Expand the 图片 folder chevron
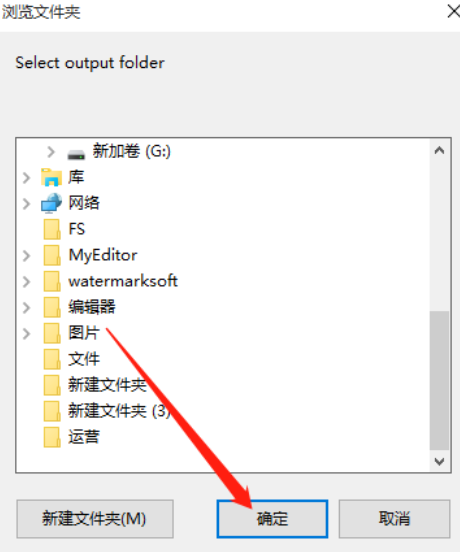 [26, 333]
